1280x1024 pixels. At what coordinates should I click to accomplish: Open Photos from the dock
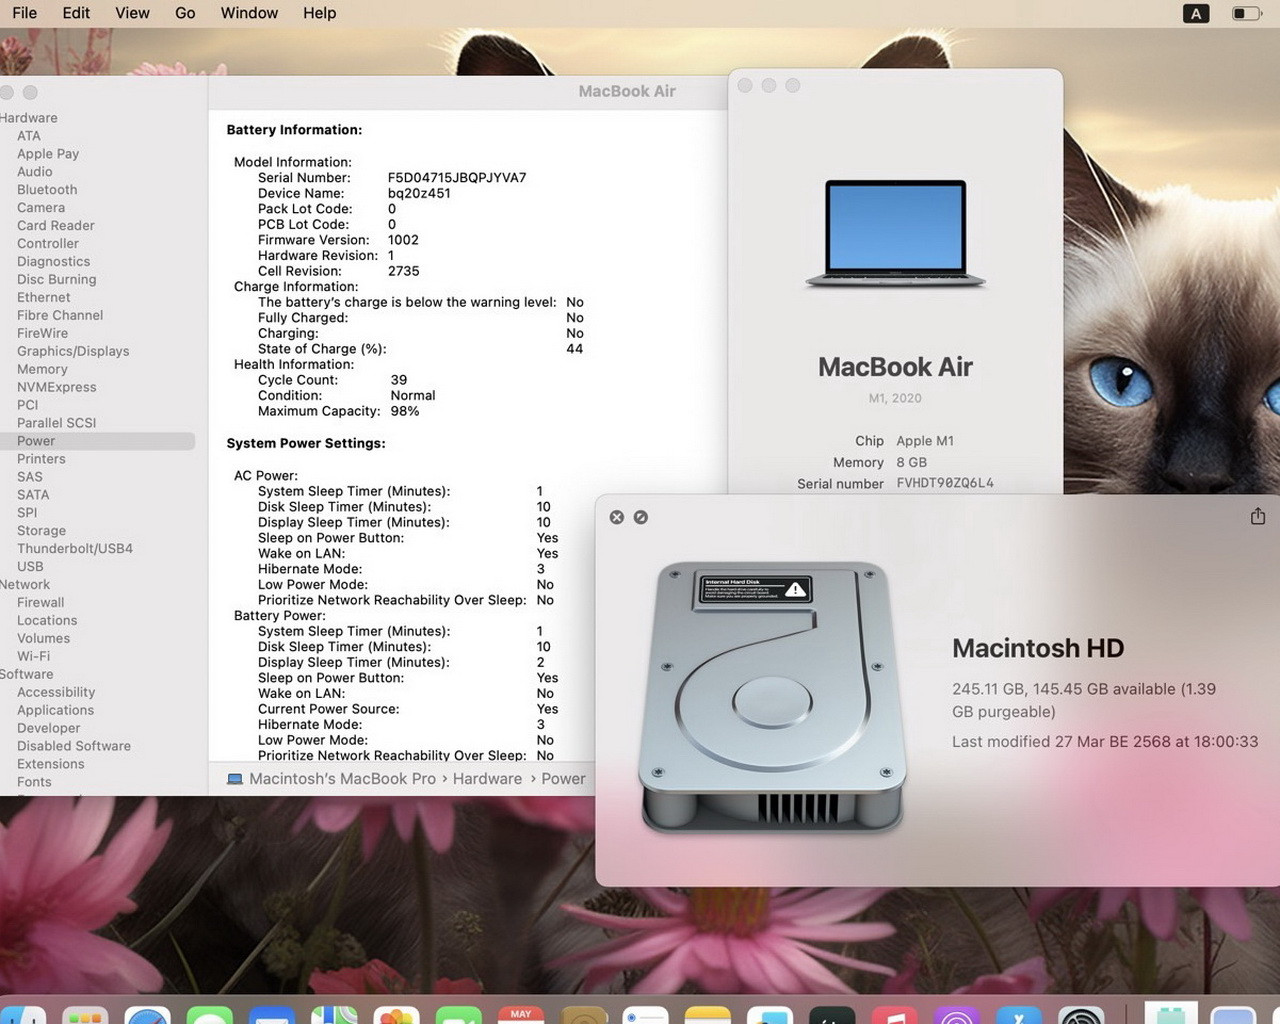(x=396, y=1014)
